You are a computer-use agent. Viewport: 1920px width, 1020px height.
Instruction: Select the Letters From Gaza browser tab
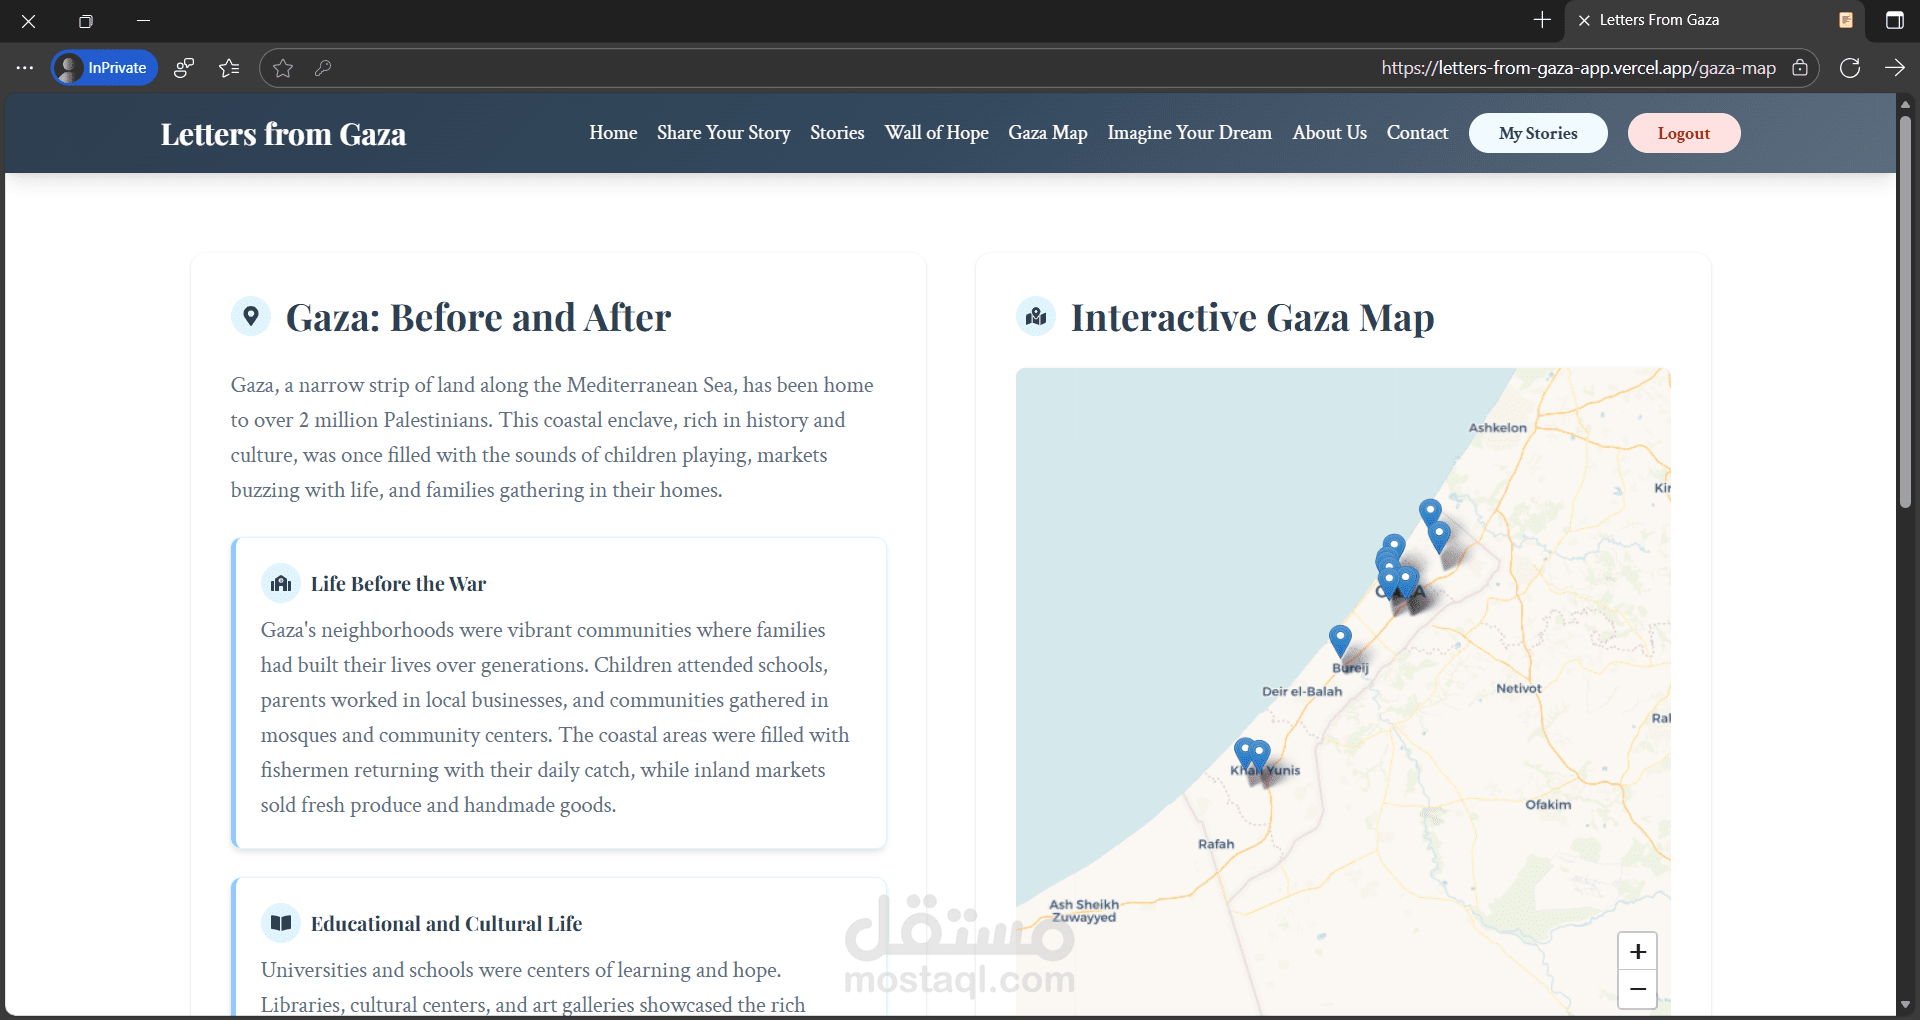coord(1716,20)
